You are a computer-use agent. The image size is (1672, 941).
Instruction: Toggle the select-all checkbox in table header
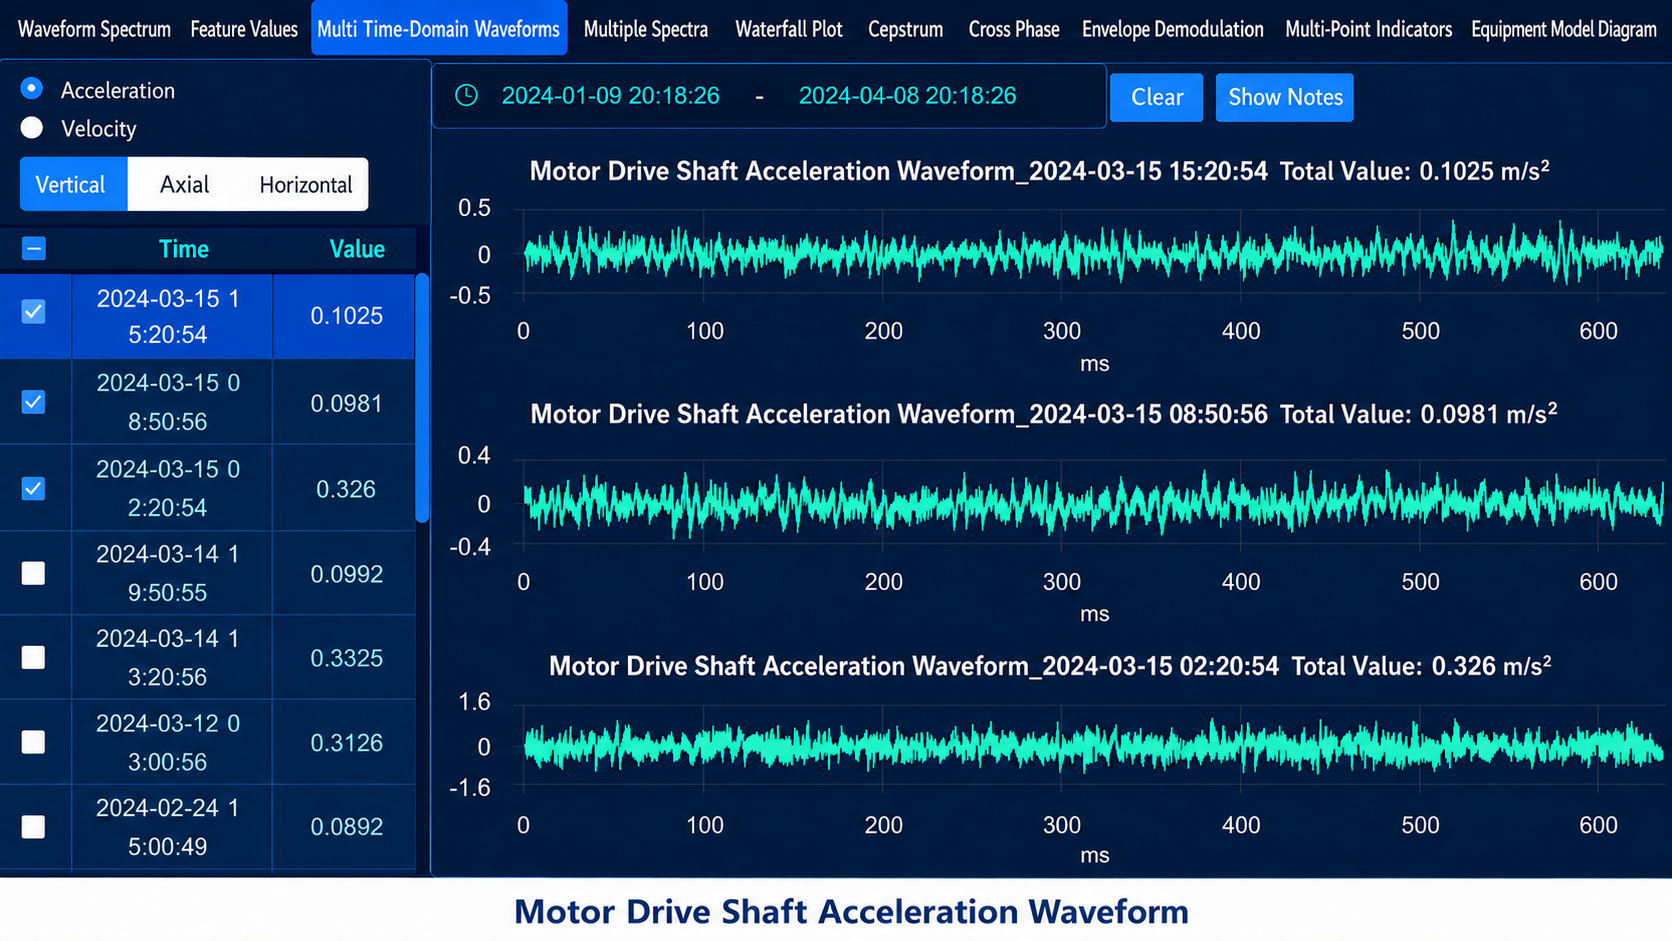point(34,249)
